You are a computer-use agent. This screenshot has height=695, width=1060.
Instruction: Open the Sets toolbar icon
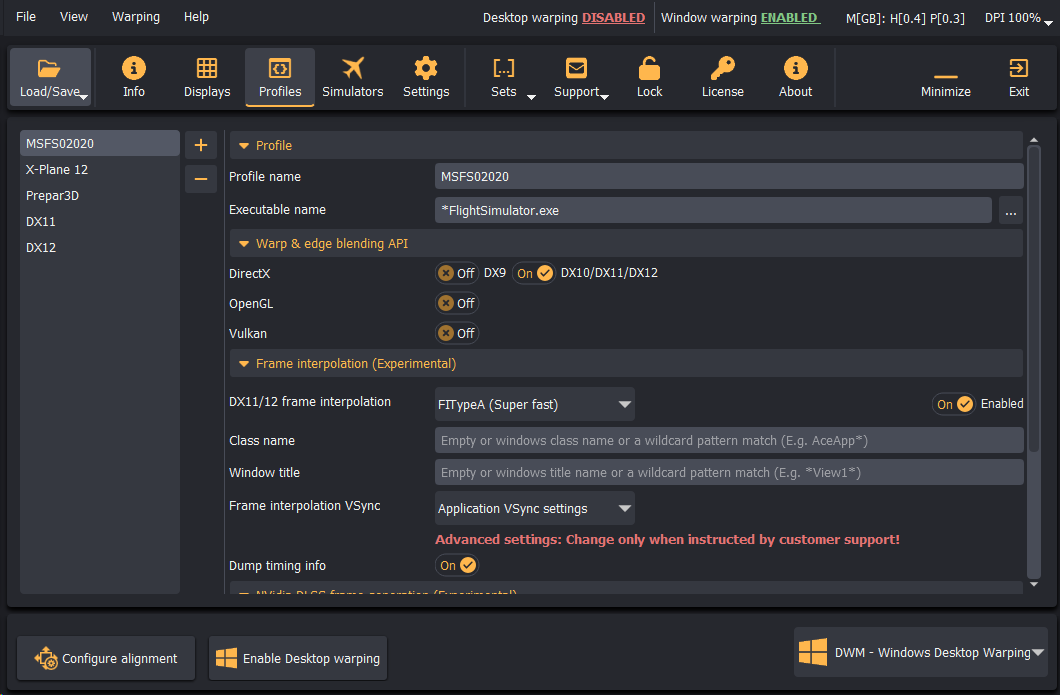(x=504, y=77)
